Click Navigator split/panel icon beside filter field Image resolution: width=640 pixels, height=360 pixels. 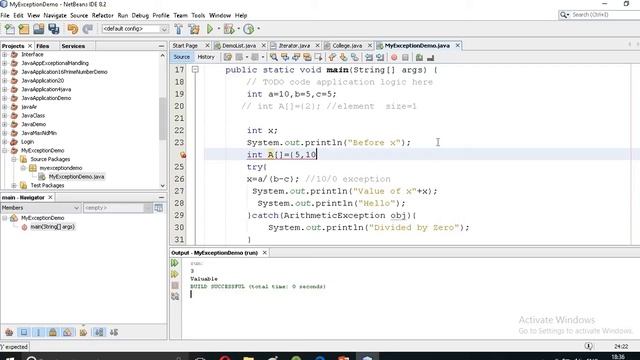[158, 208]
